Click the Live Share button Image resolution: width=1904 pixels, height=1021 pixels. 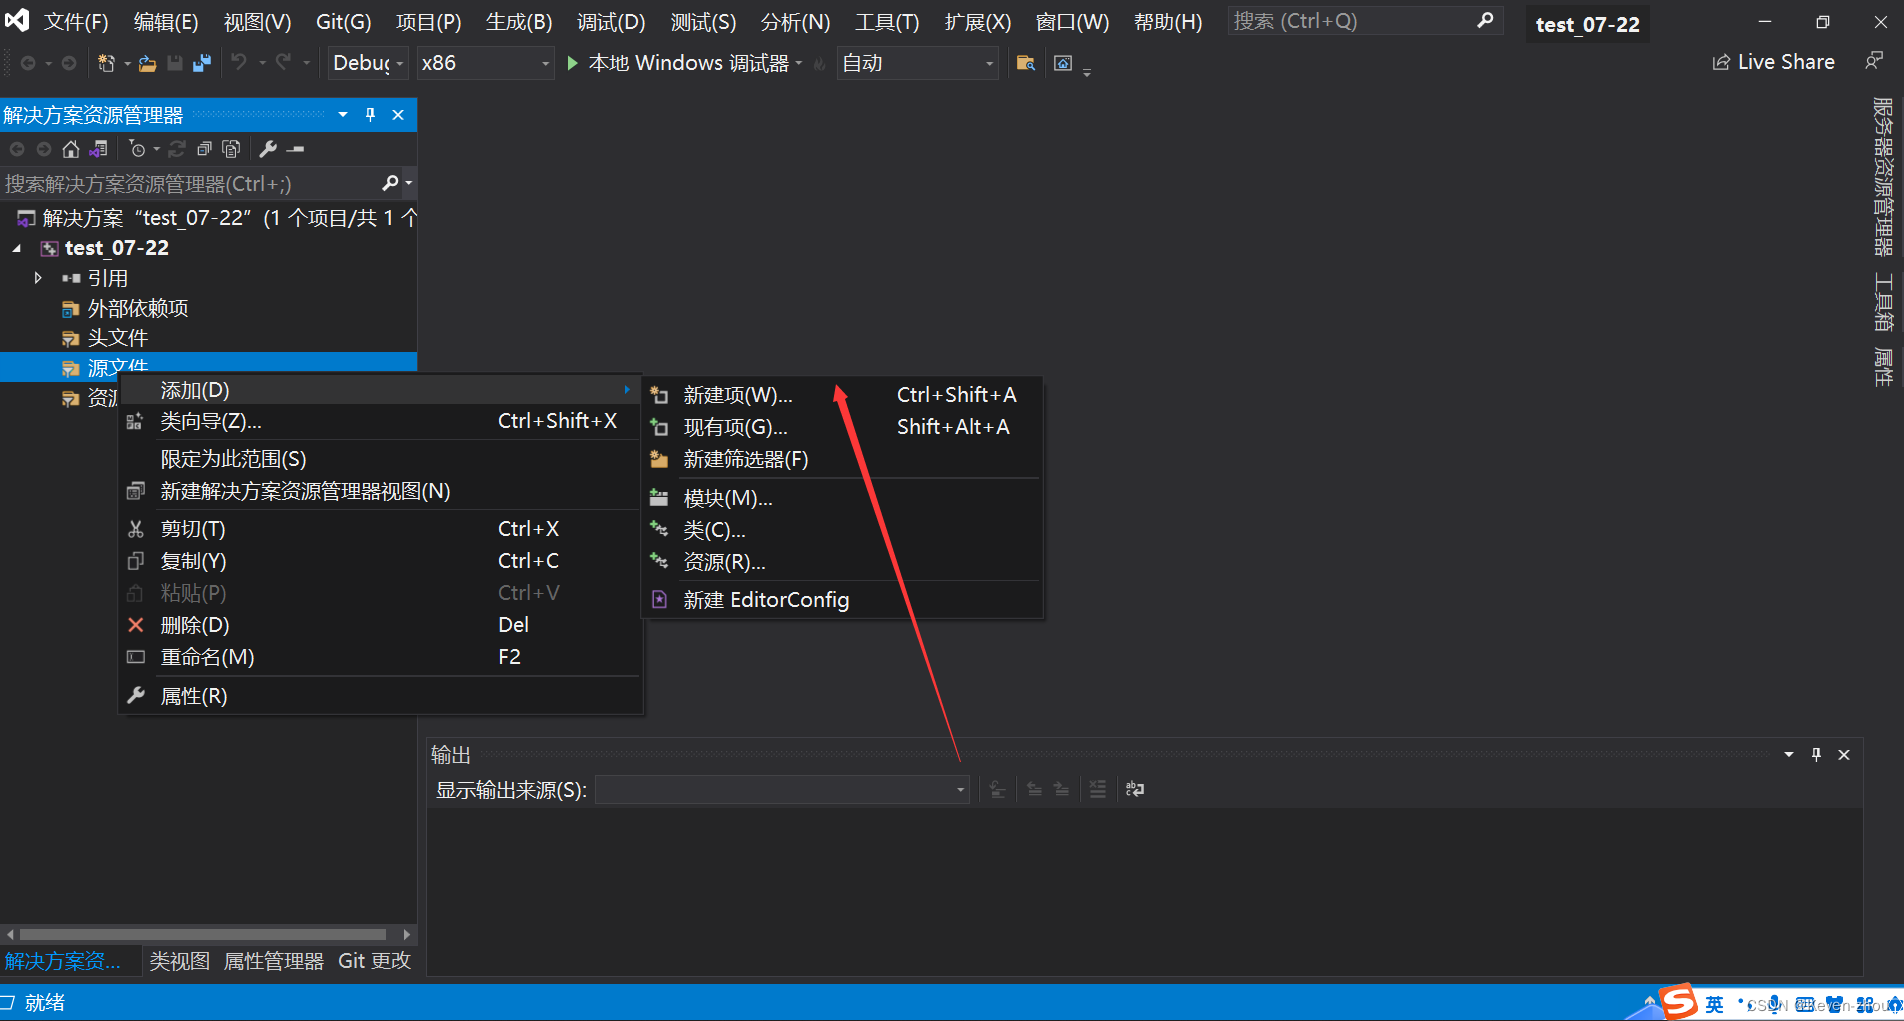point(1774,62)
